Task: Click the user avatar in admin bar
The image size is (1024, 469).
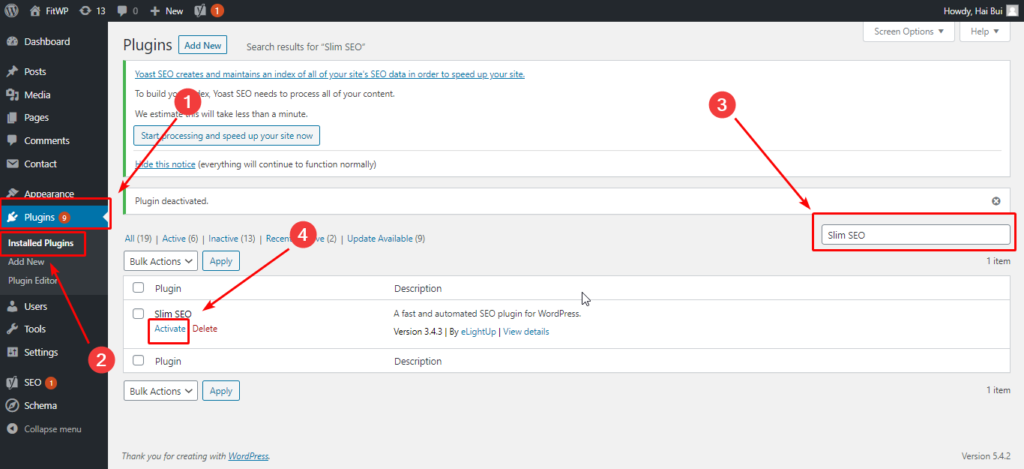Action: [1012, 10]
